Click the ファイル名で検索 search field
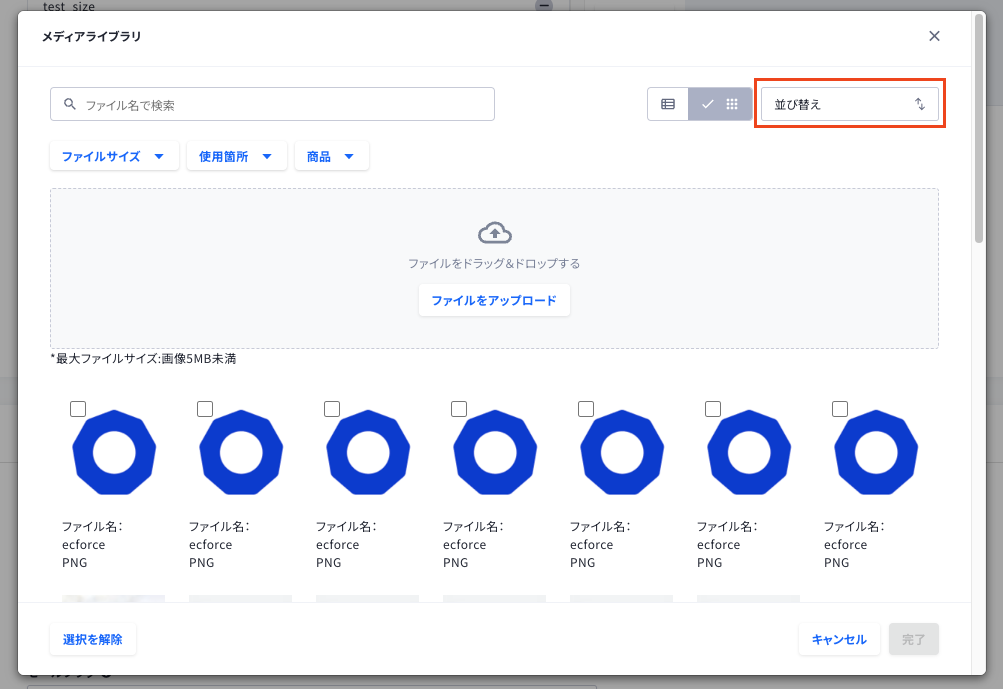The height and width of the screenshot is (689, 1003). click(272, 104)
